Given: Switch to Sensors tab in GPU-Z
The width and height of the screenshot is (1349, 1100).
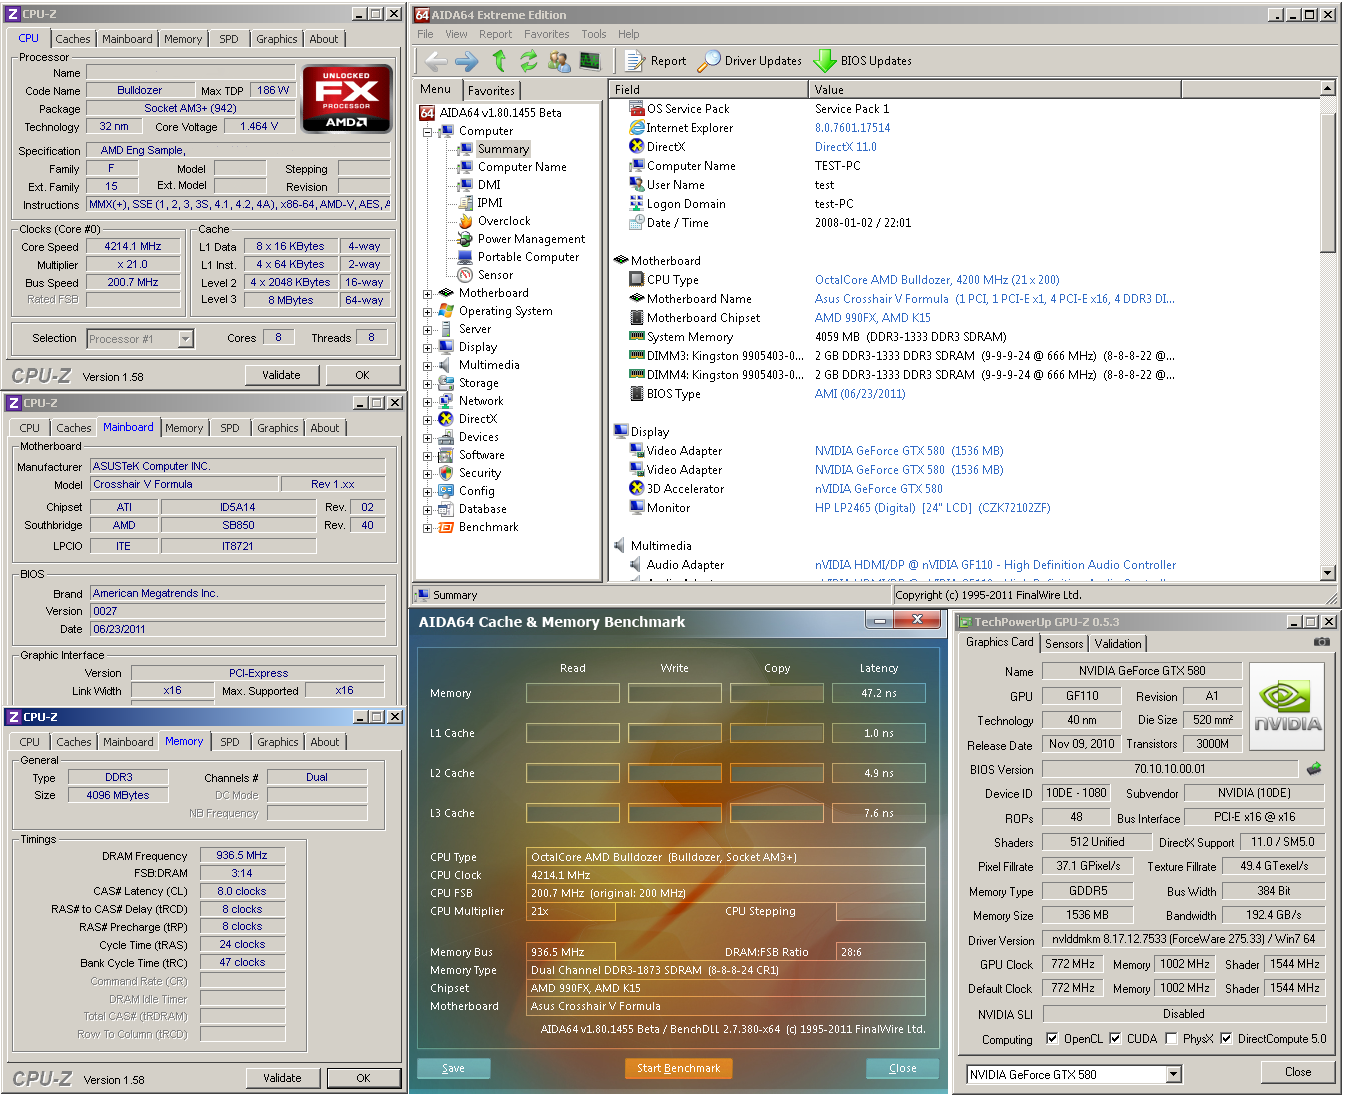Looking at the screenshot, I should (1064, 644).
